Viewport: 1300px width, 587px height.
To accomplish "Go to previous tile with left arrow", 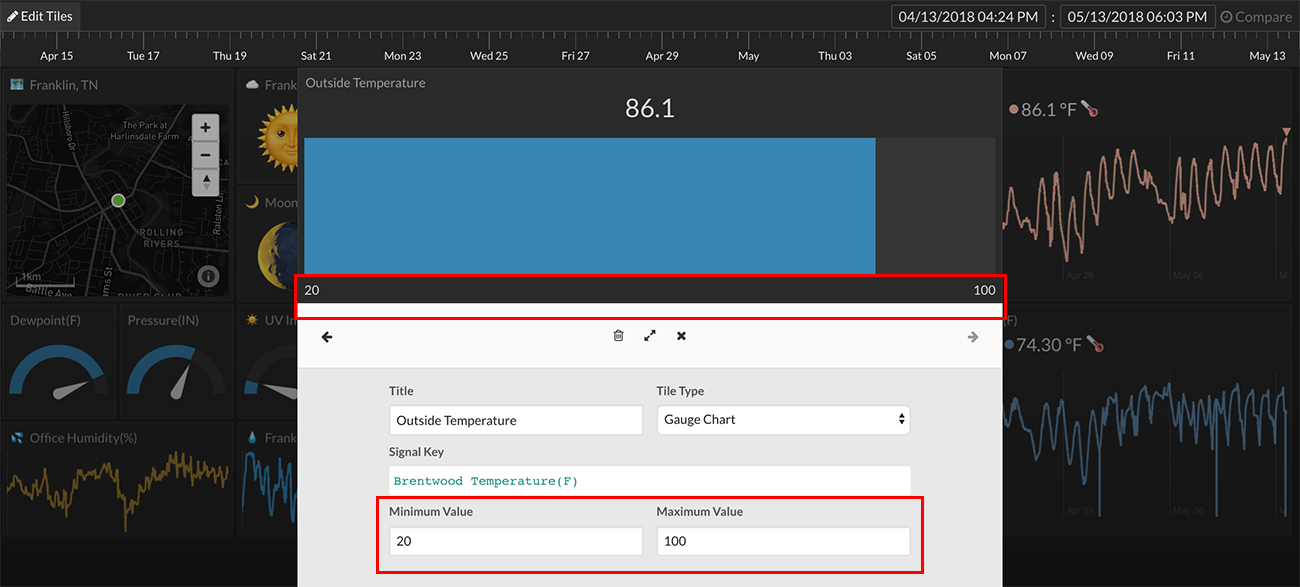I will [x=327, y=337].
